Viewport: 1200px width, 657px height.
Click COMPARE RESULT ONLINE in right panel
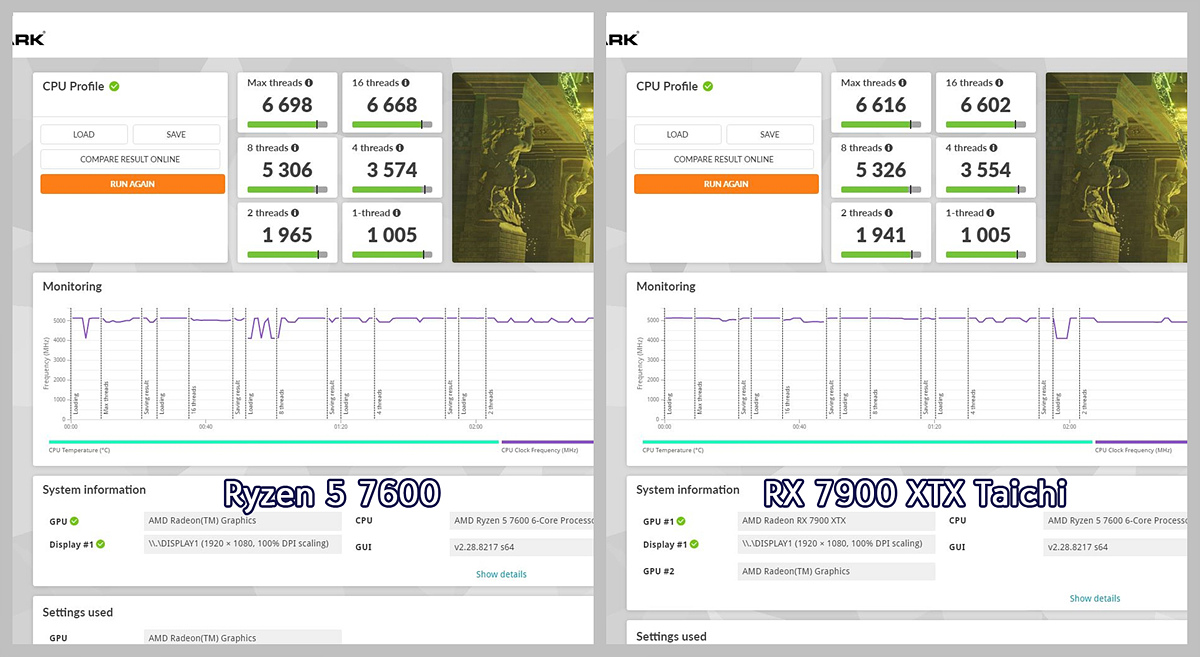click(725, 159)
